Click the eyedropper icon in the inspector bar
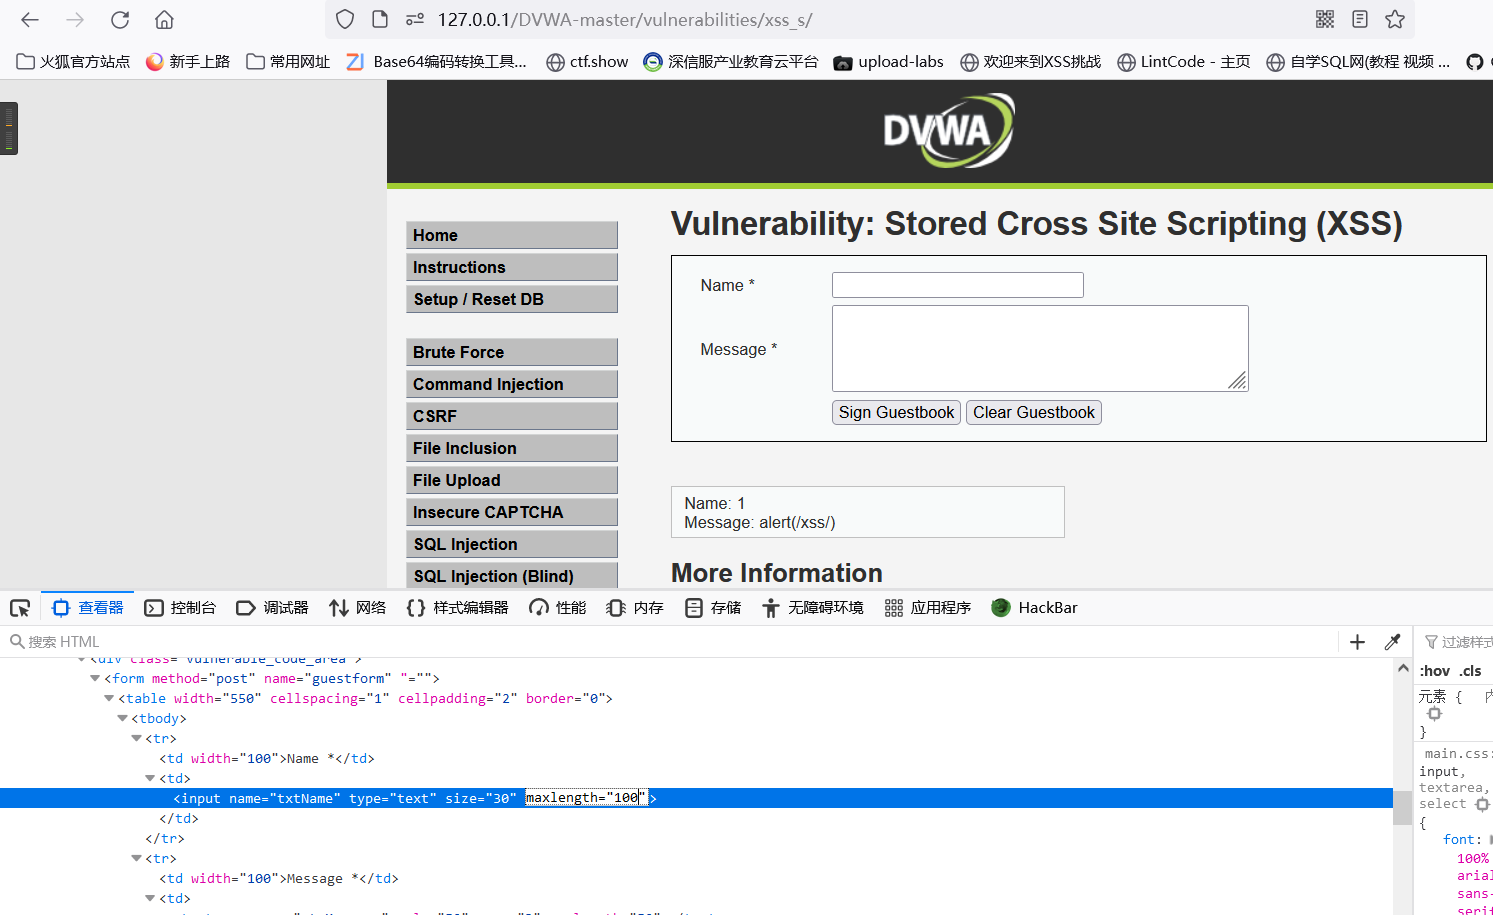 1393,641
